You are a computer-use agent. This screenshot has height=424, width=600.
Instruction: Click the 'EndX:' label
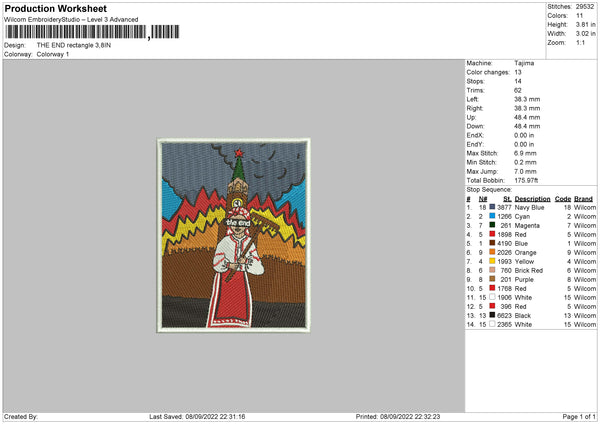tap(475, 135)
